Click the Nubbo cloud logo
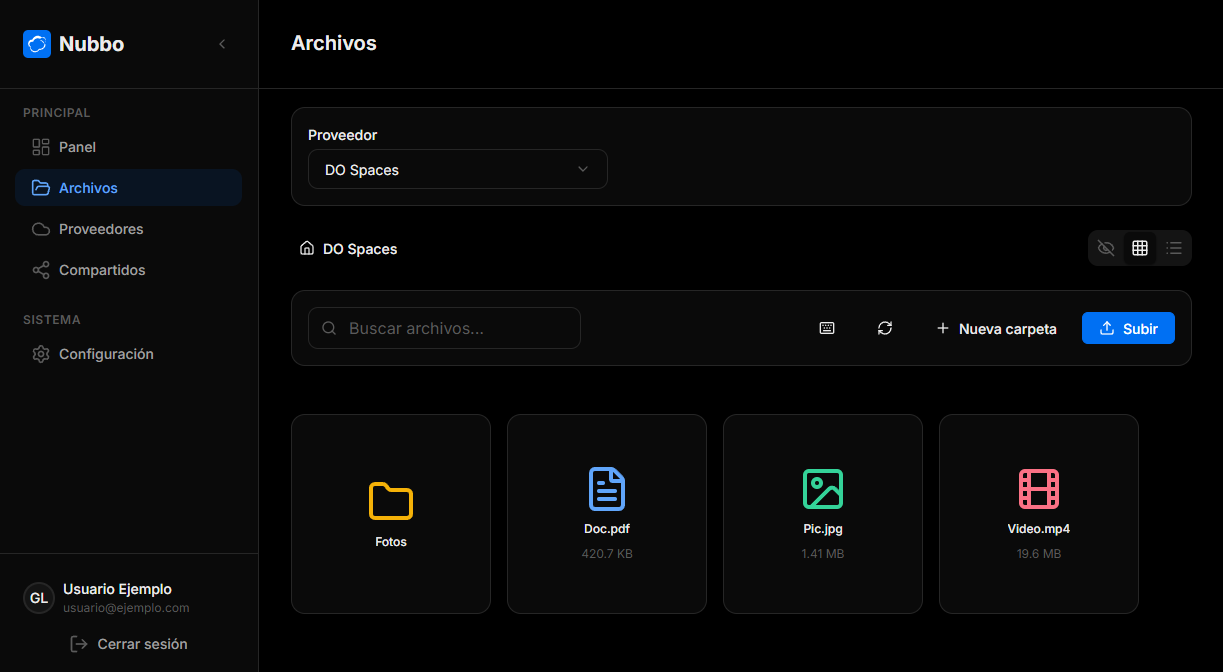This screenshot has height=672, width=1223. point(37,44)
